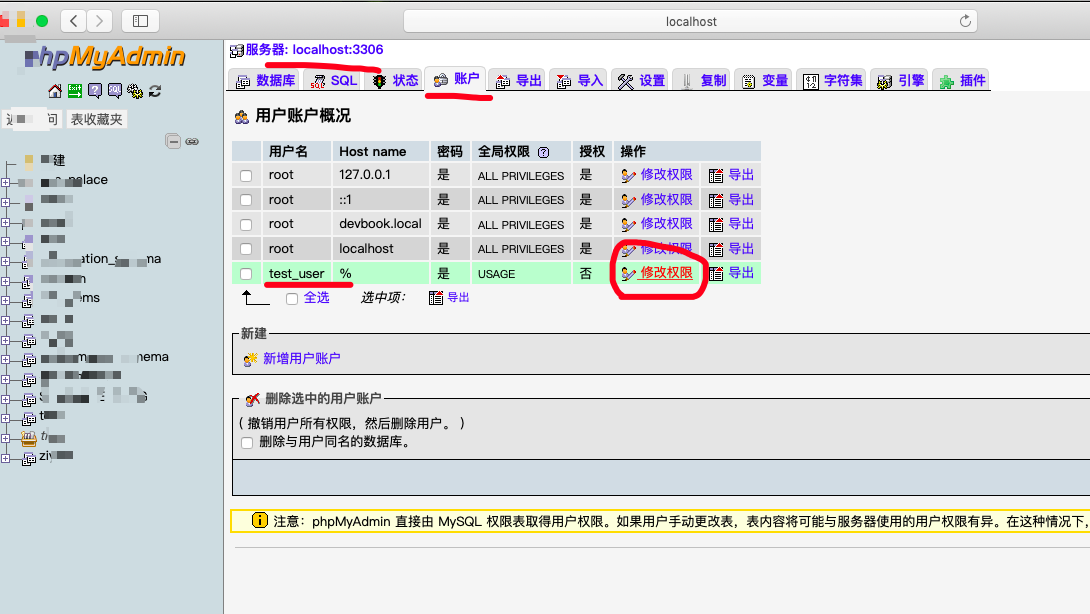Go forward with browser forward arrow
Screen dimensions: 1090x614
point(99,21)
